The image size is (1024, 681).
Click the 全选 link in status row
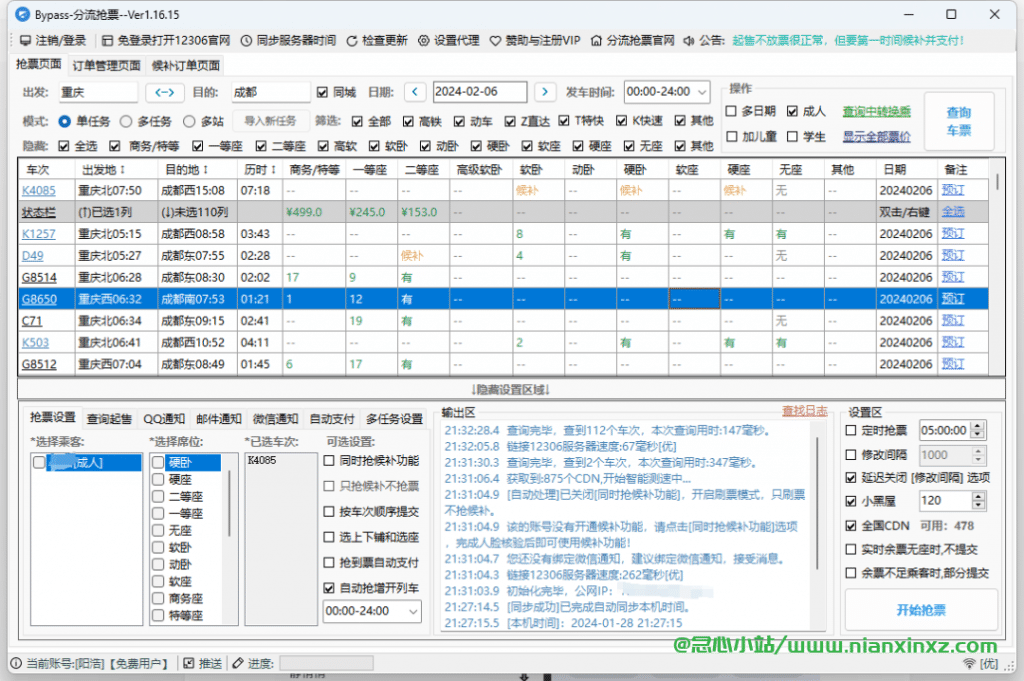click(953, 212)
